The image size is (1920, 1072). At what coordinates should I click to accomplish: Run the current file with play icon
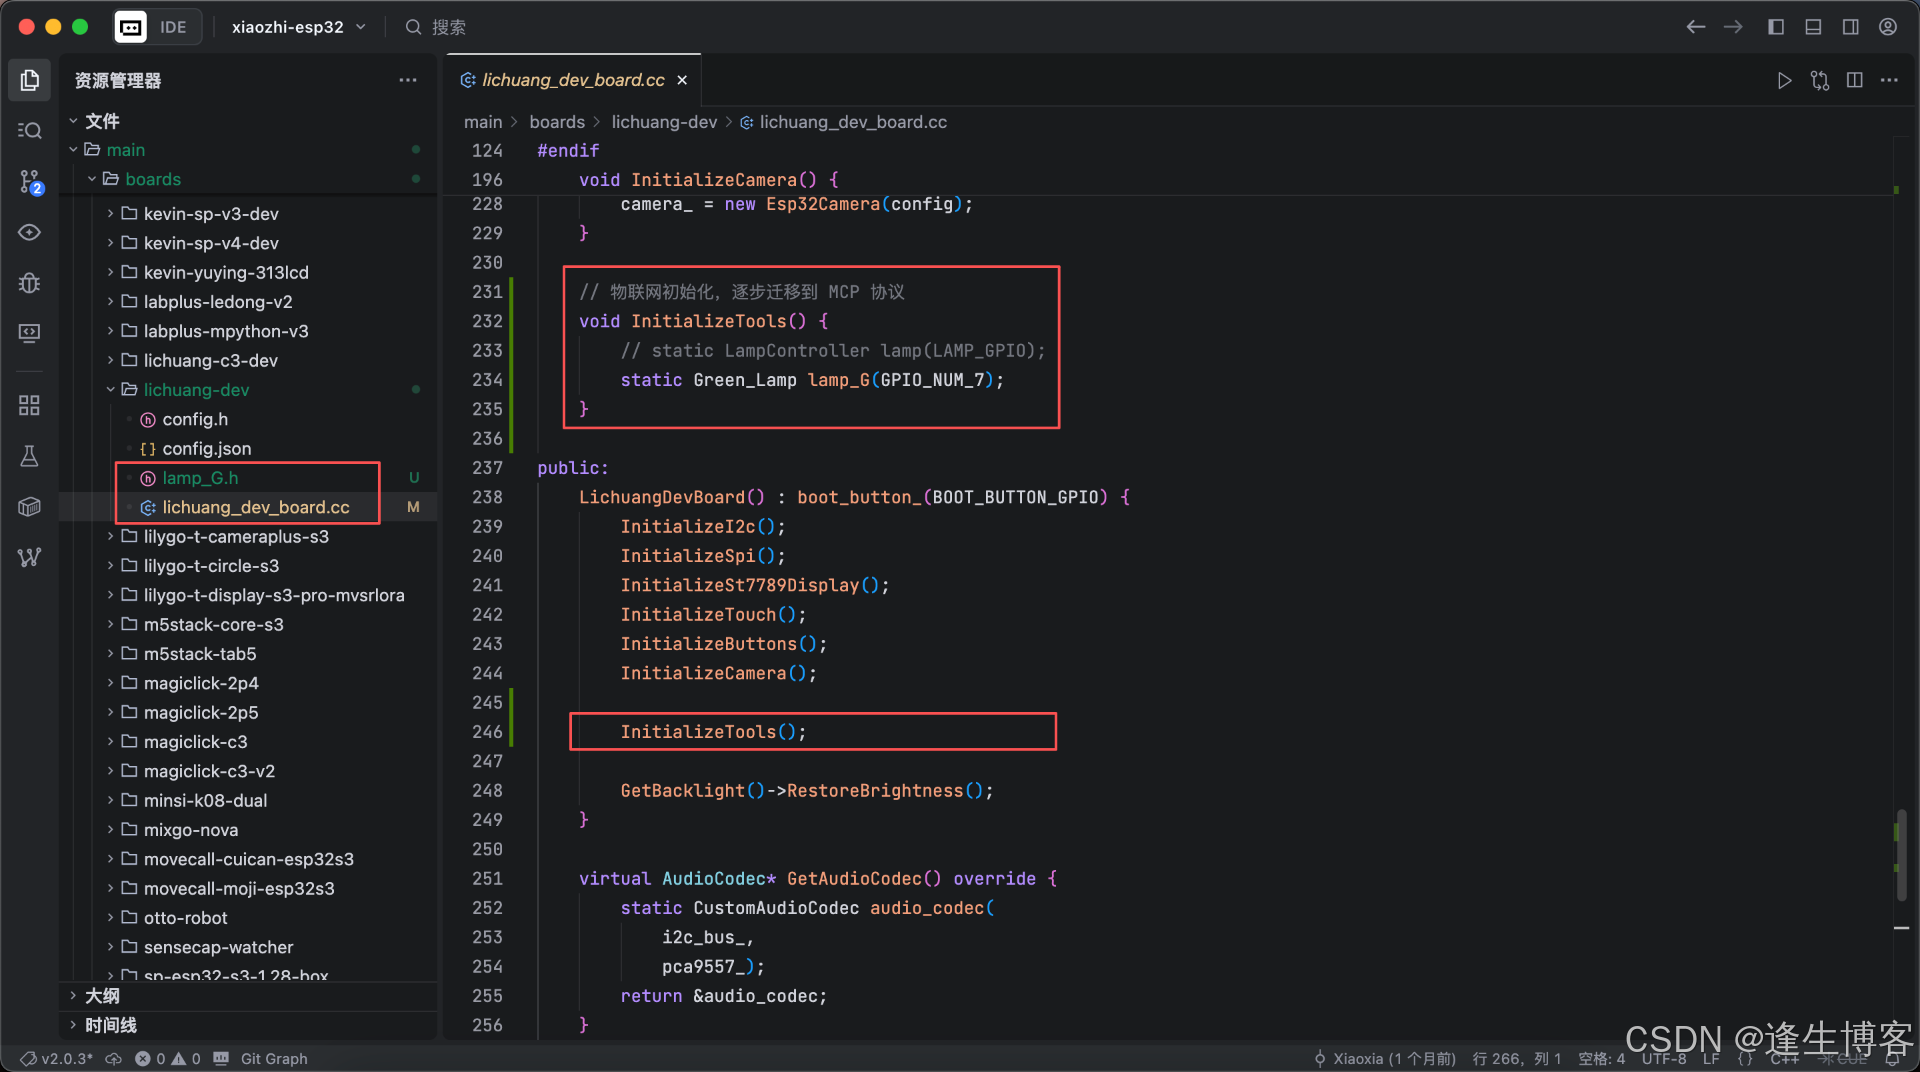tap(1784, 80)
